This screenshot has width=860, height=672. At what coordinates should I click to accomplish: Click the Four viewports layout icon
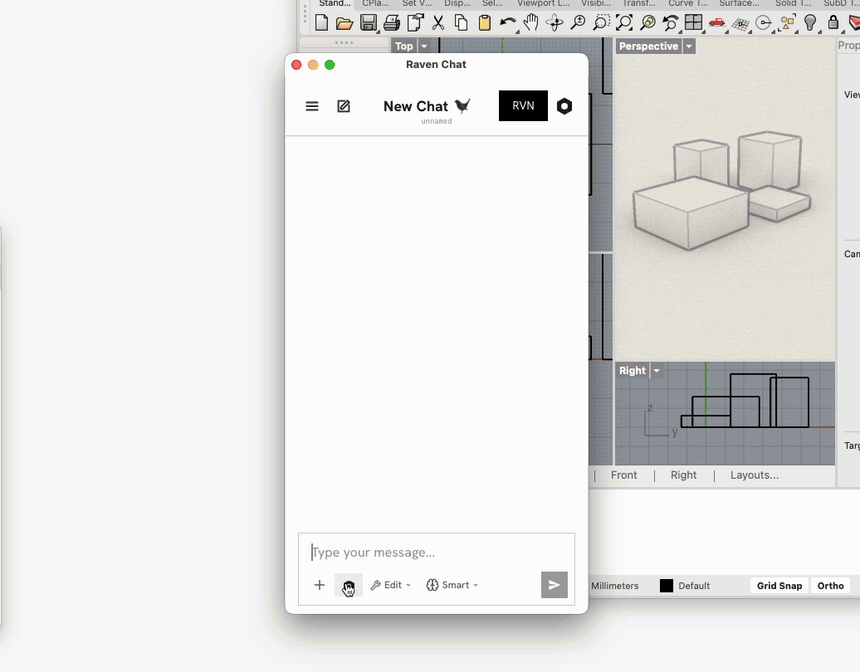(x=693, y=22)
